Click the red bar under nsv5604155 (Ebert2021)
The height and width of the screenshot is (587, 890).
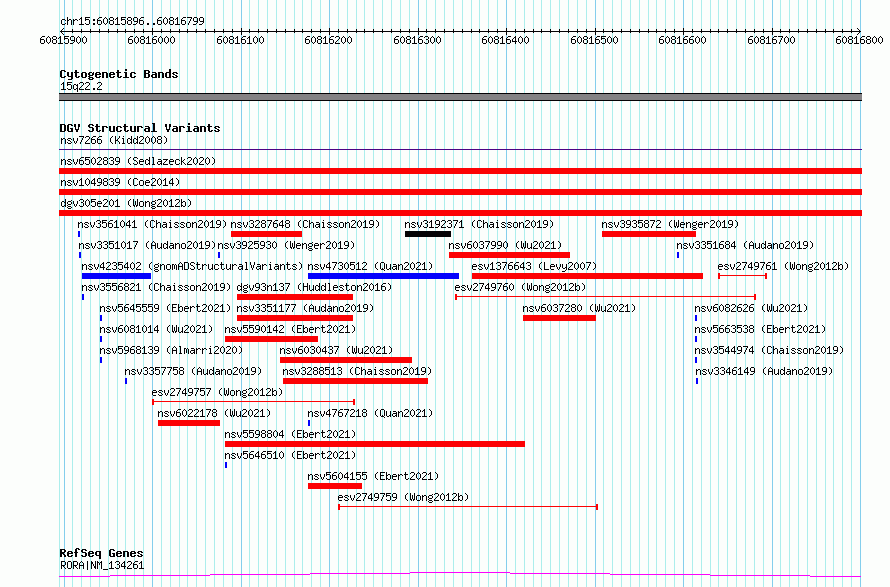(335, 486)
